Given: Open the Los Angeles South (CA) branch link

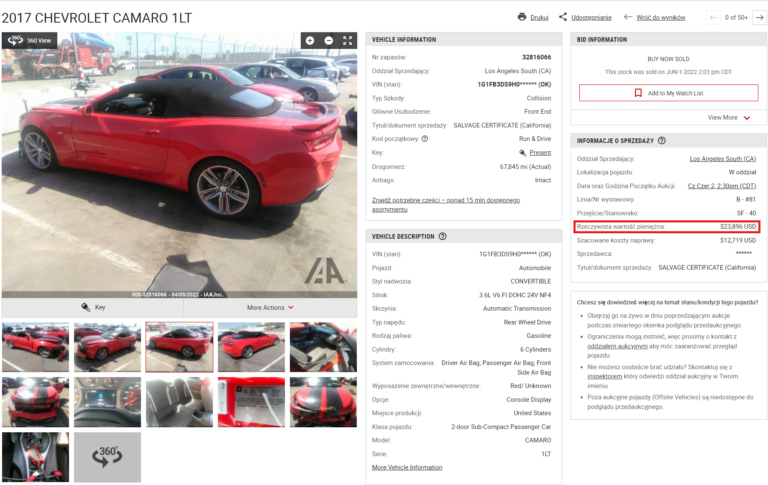Looking at the screenshot, I should pyautogui.click(x=722, y=158).
